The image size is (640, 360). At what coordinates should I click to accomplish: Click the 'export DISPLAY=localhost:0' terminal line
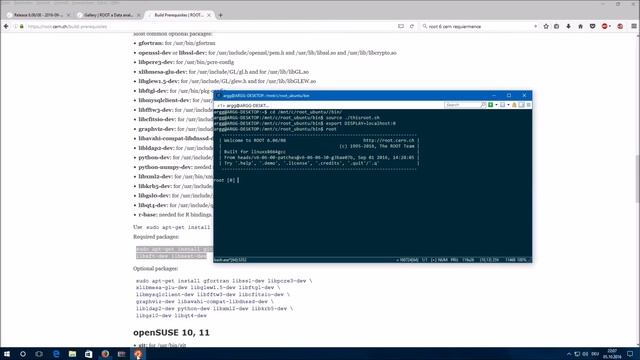[x=360, y=123]
